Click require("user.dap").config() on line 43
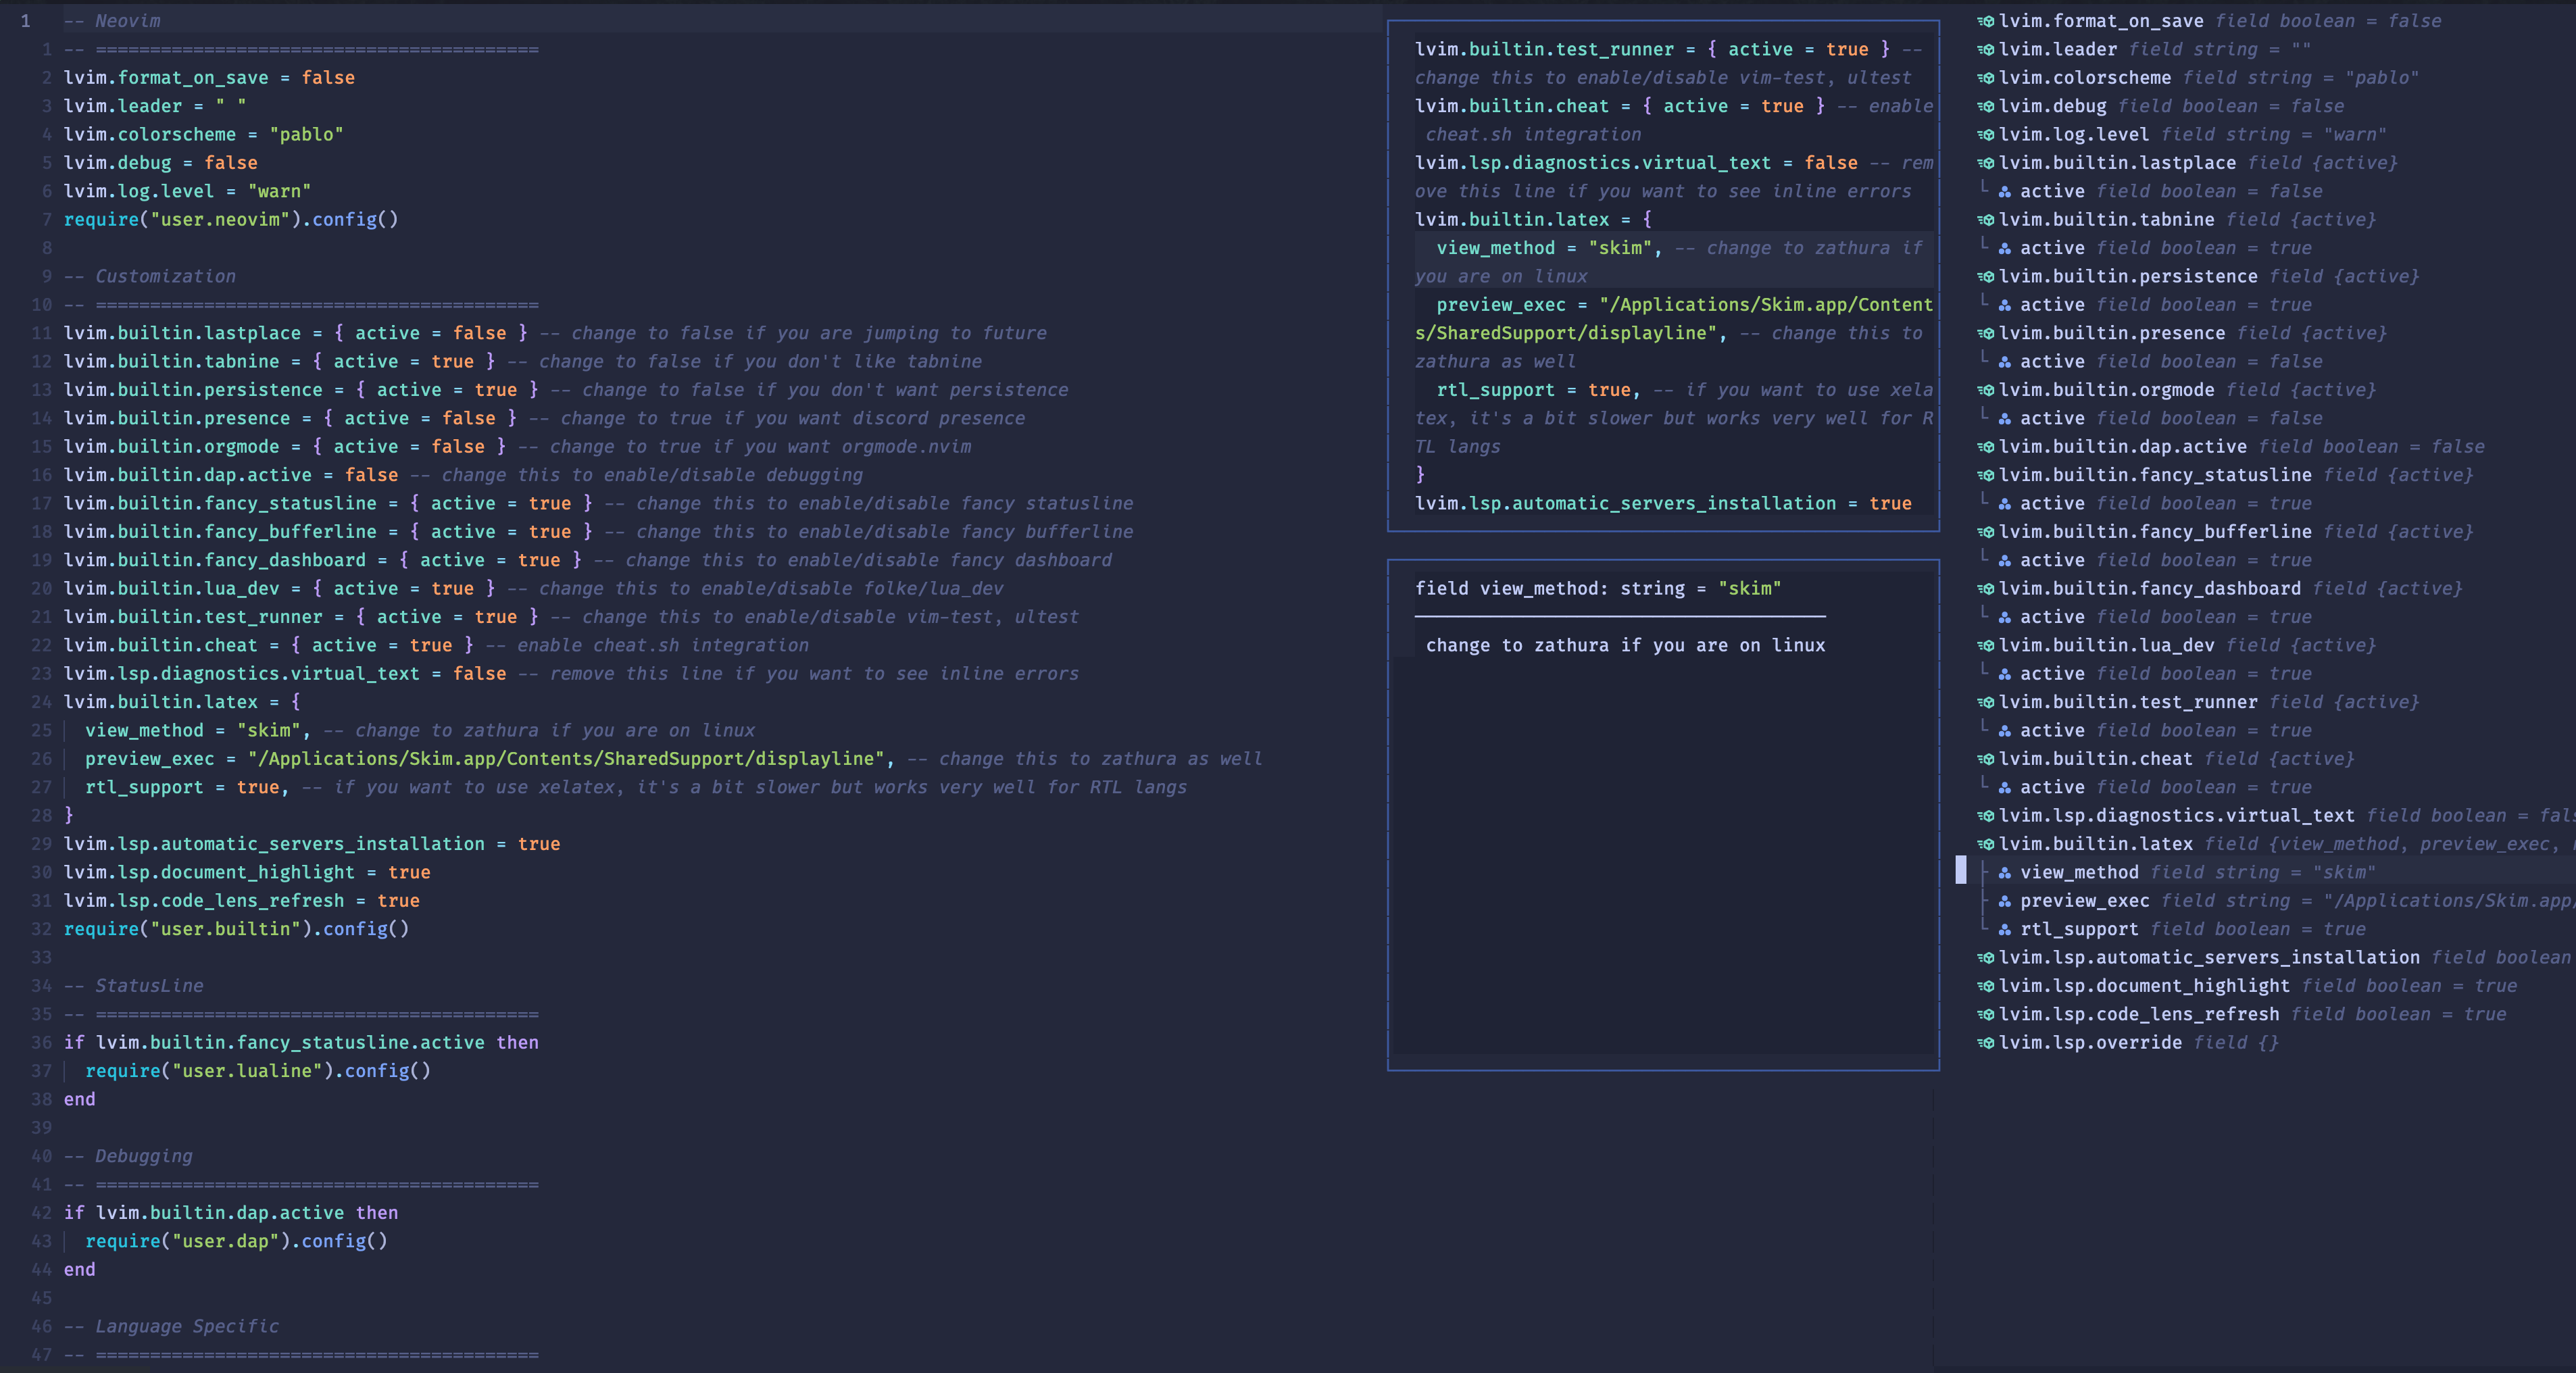The image size is (2576, 1373). [236, 1241]
